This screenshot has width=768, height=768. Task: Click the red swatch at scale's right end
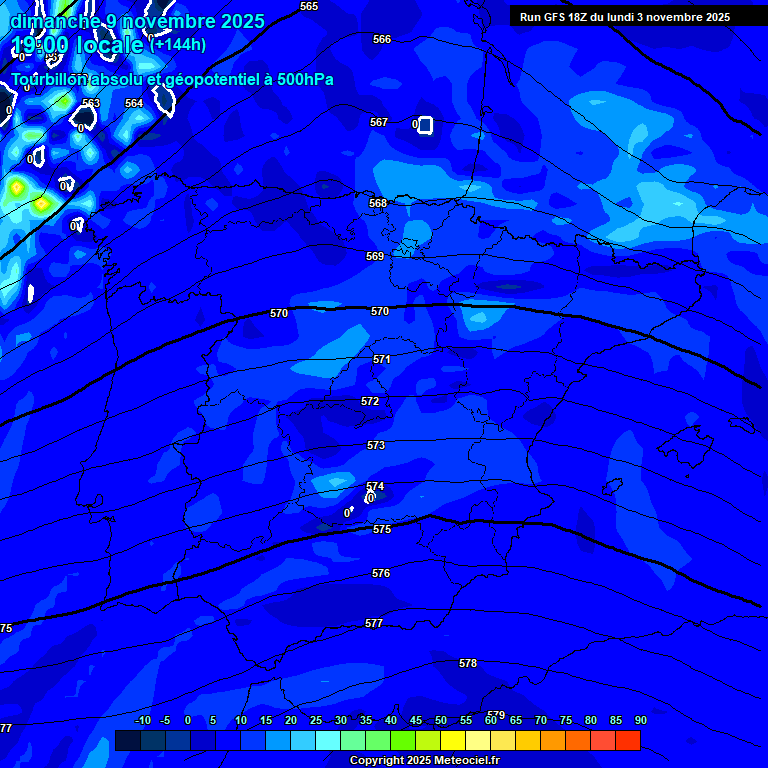[x=628, y=741]
